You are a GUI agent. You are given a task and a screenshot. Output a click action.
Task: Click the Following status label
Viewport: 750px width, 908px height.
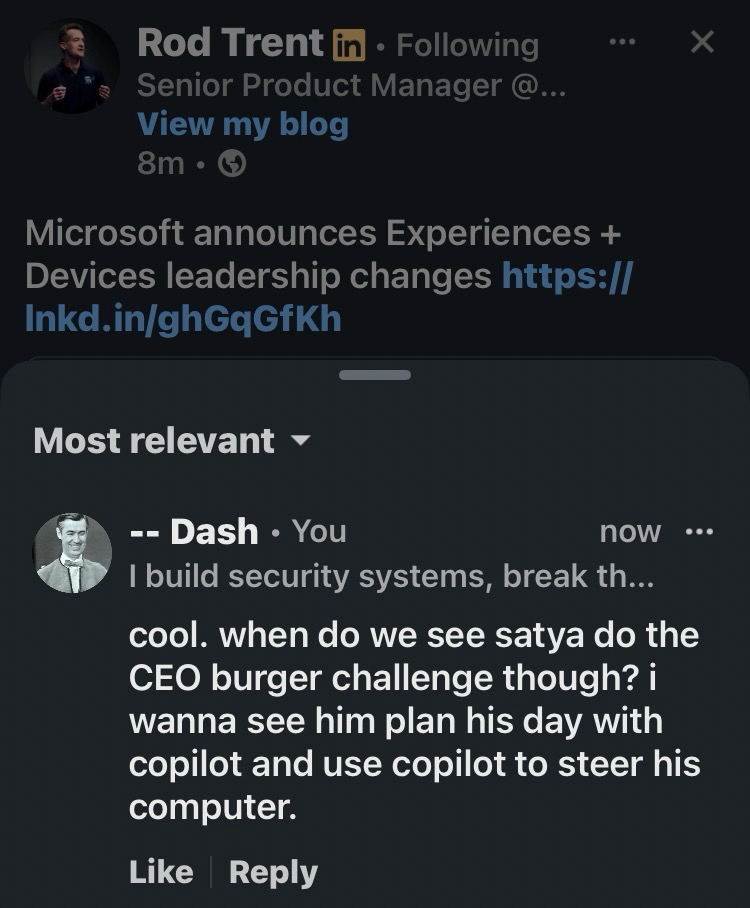tap(467, 45)
